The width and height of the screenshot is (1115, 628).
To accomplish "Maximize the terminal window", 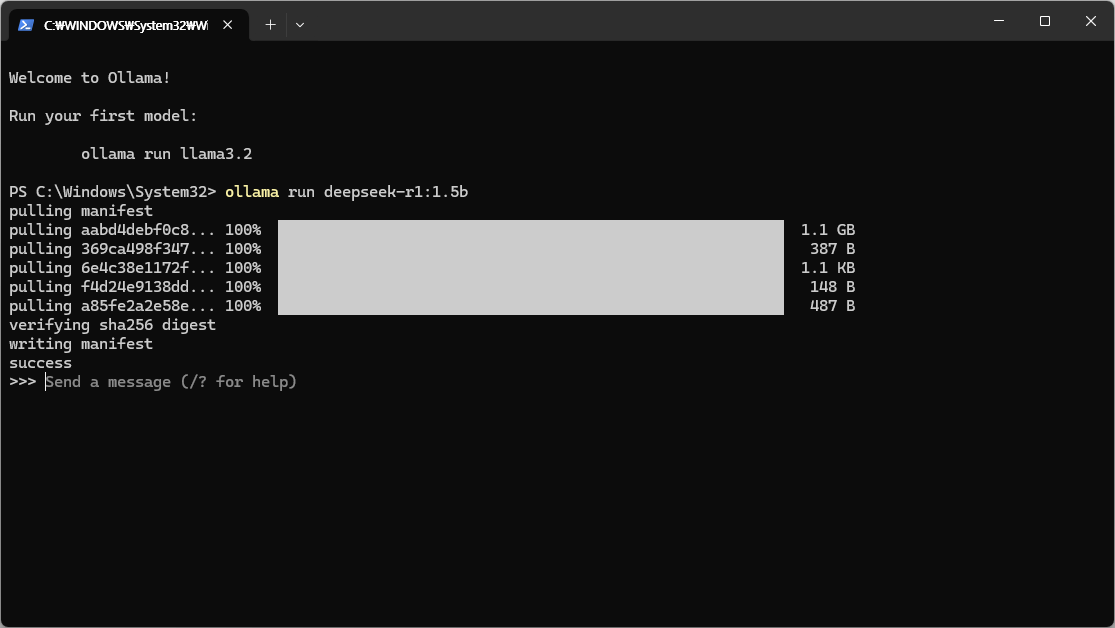I will pyautogui.click(x=1045, y=21).
